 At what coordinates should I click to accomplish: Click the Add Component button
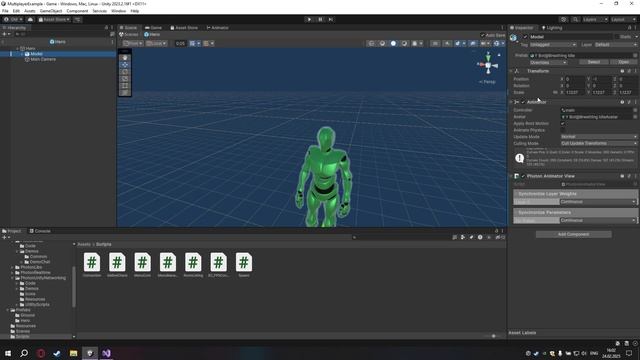(573, 234)
